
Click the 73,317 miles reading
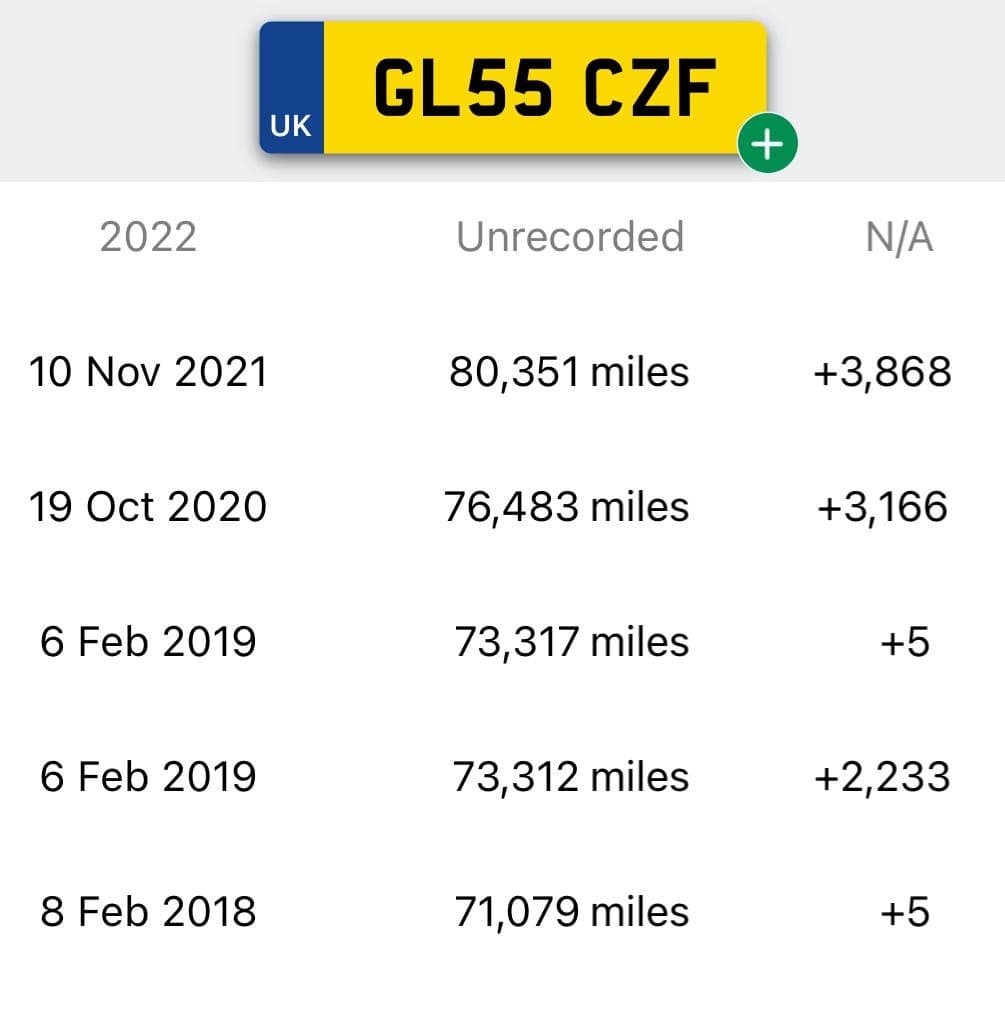coord(572,642)
